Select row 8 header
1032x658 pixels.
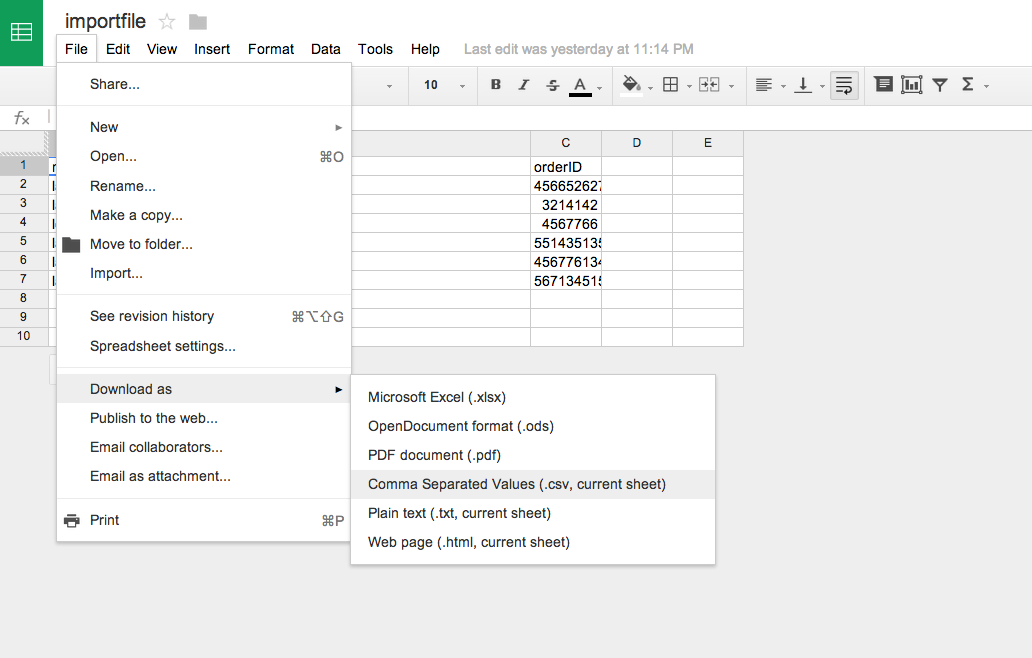pyautogui.click(x=23, y=298)
